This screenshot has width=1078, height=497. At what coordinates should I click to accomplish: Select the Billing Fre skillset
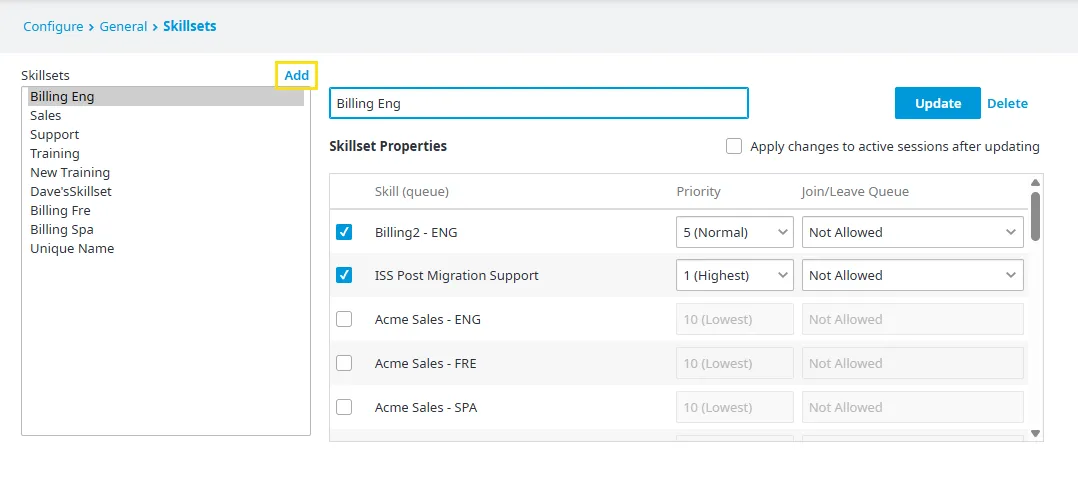point(166,210)
